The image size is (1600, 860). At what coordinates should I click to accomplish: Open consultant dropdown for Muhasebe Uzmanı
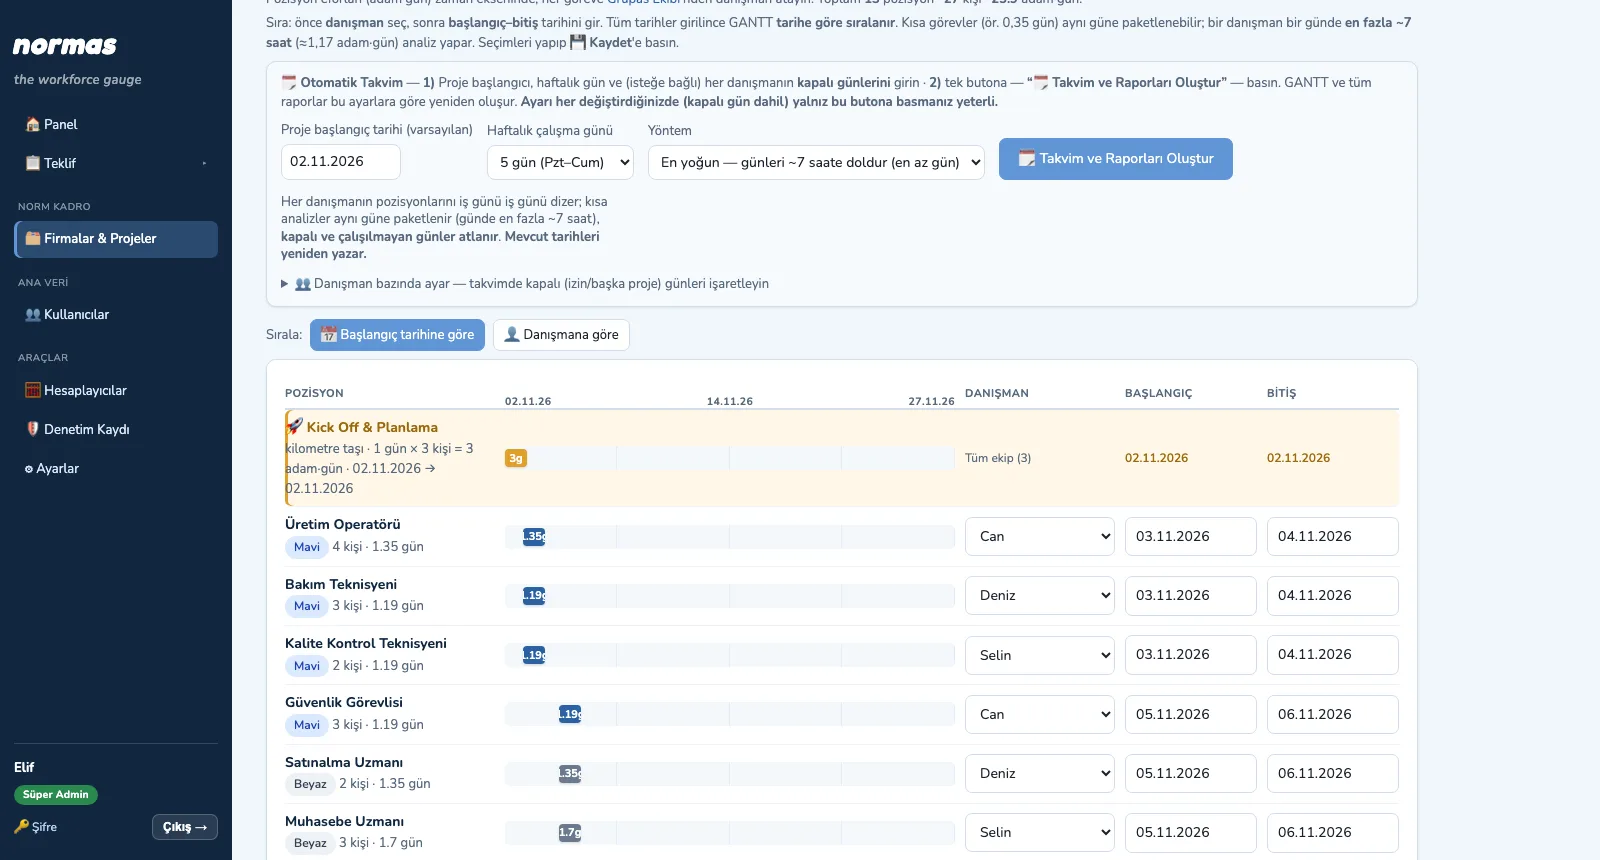point(1040,832)
